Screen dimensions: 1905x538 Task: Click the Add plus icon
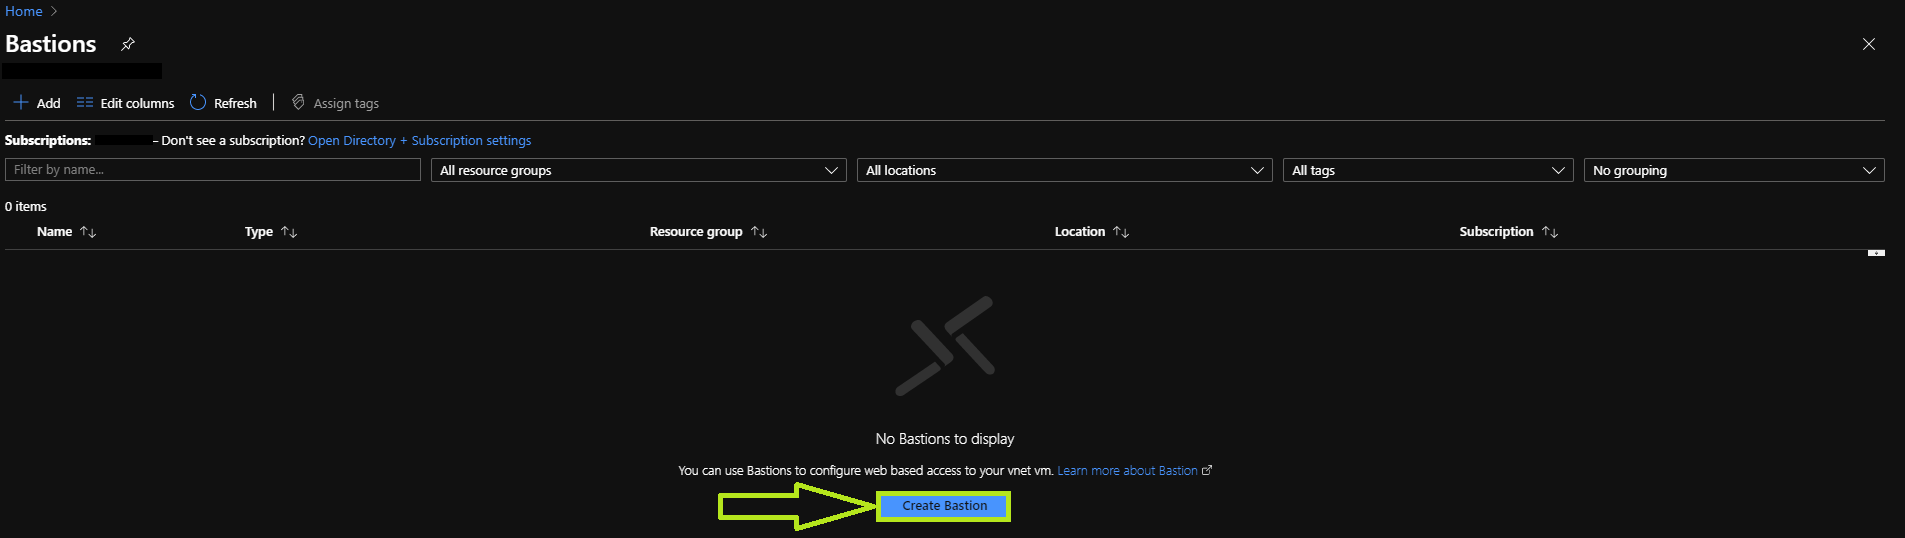click(20, 102)
